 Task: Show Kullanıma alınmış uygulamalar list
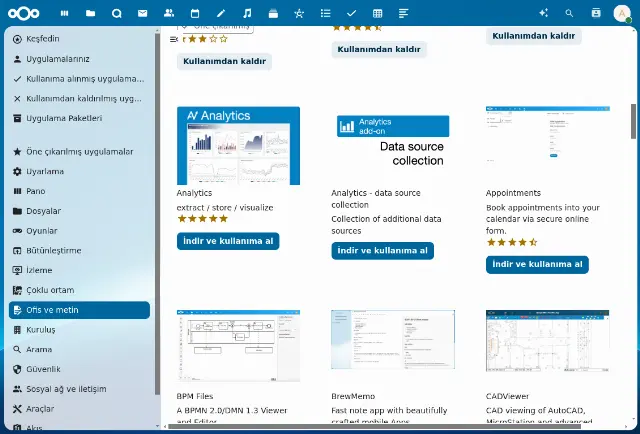click(79, 79)
